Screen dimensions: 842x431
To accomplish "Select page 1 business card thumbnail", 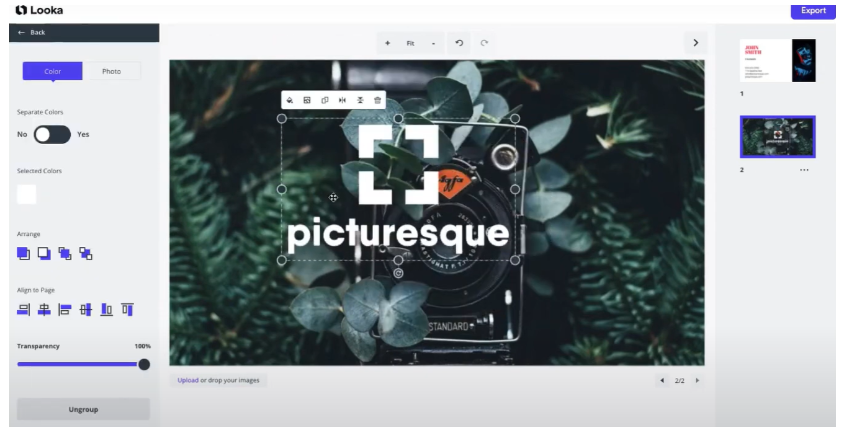I will [x=778, y=60].
